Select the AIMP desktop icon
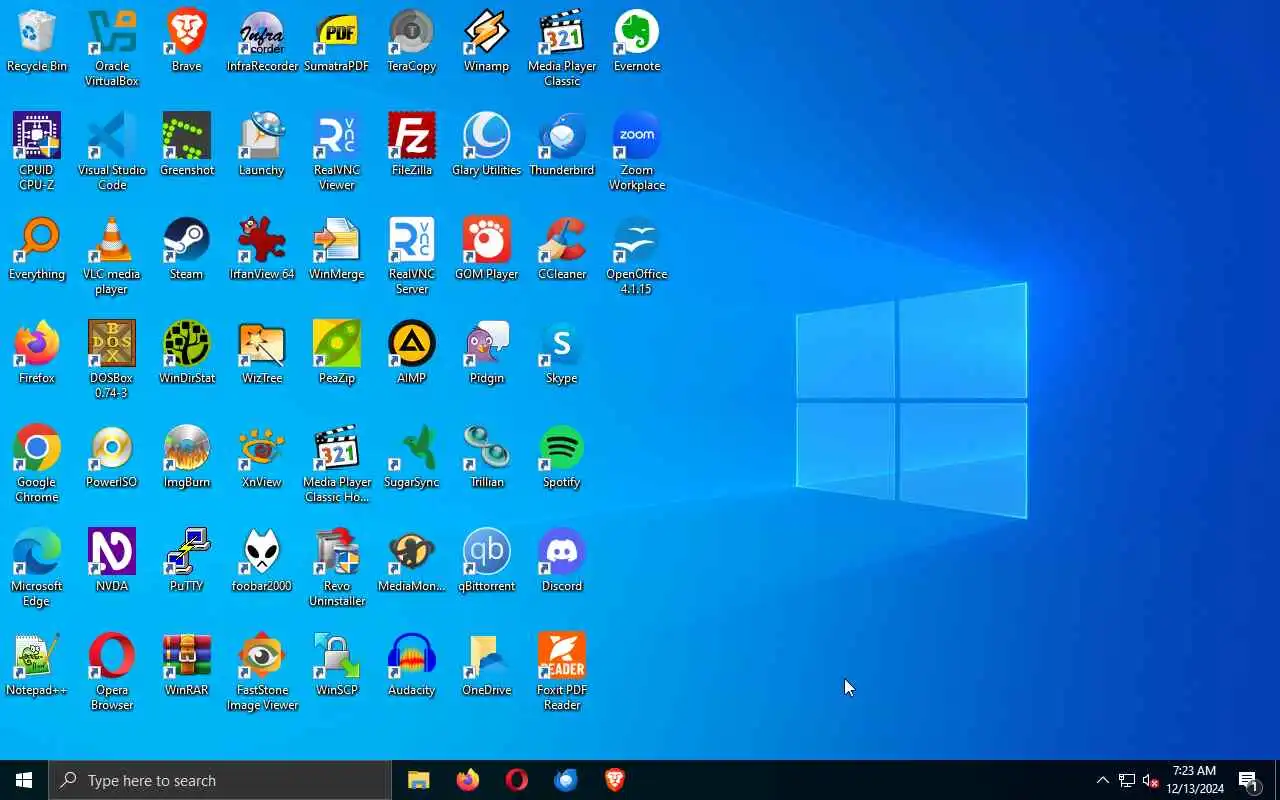The height and width of the screenshot is (800, 1280). click(x=412, y=354)
